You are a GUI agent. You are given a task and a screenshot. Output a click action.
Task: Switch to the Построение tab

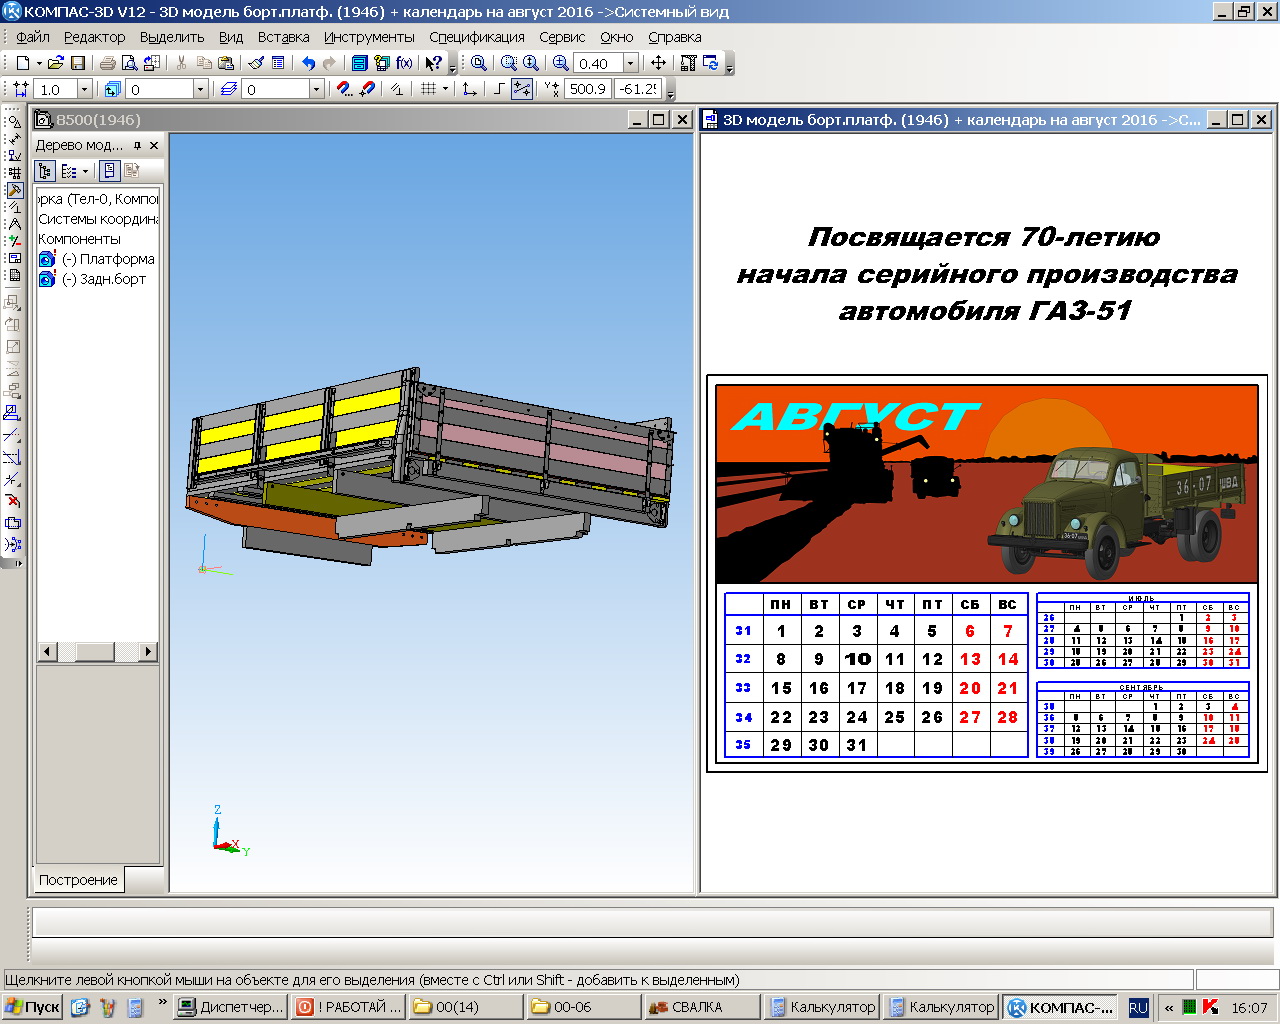(78, 880)
